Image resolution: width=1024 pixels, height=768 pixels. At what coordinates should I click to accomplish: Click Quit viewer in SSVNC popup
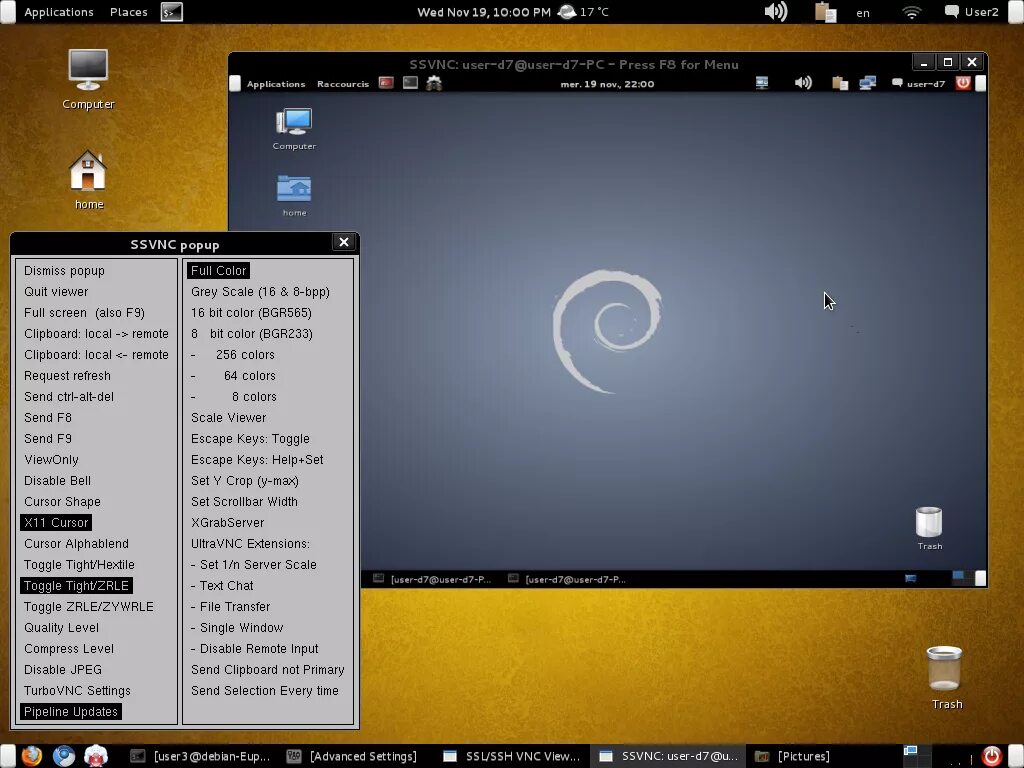[56, 291]
